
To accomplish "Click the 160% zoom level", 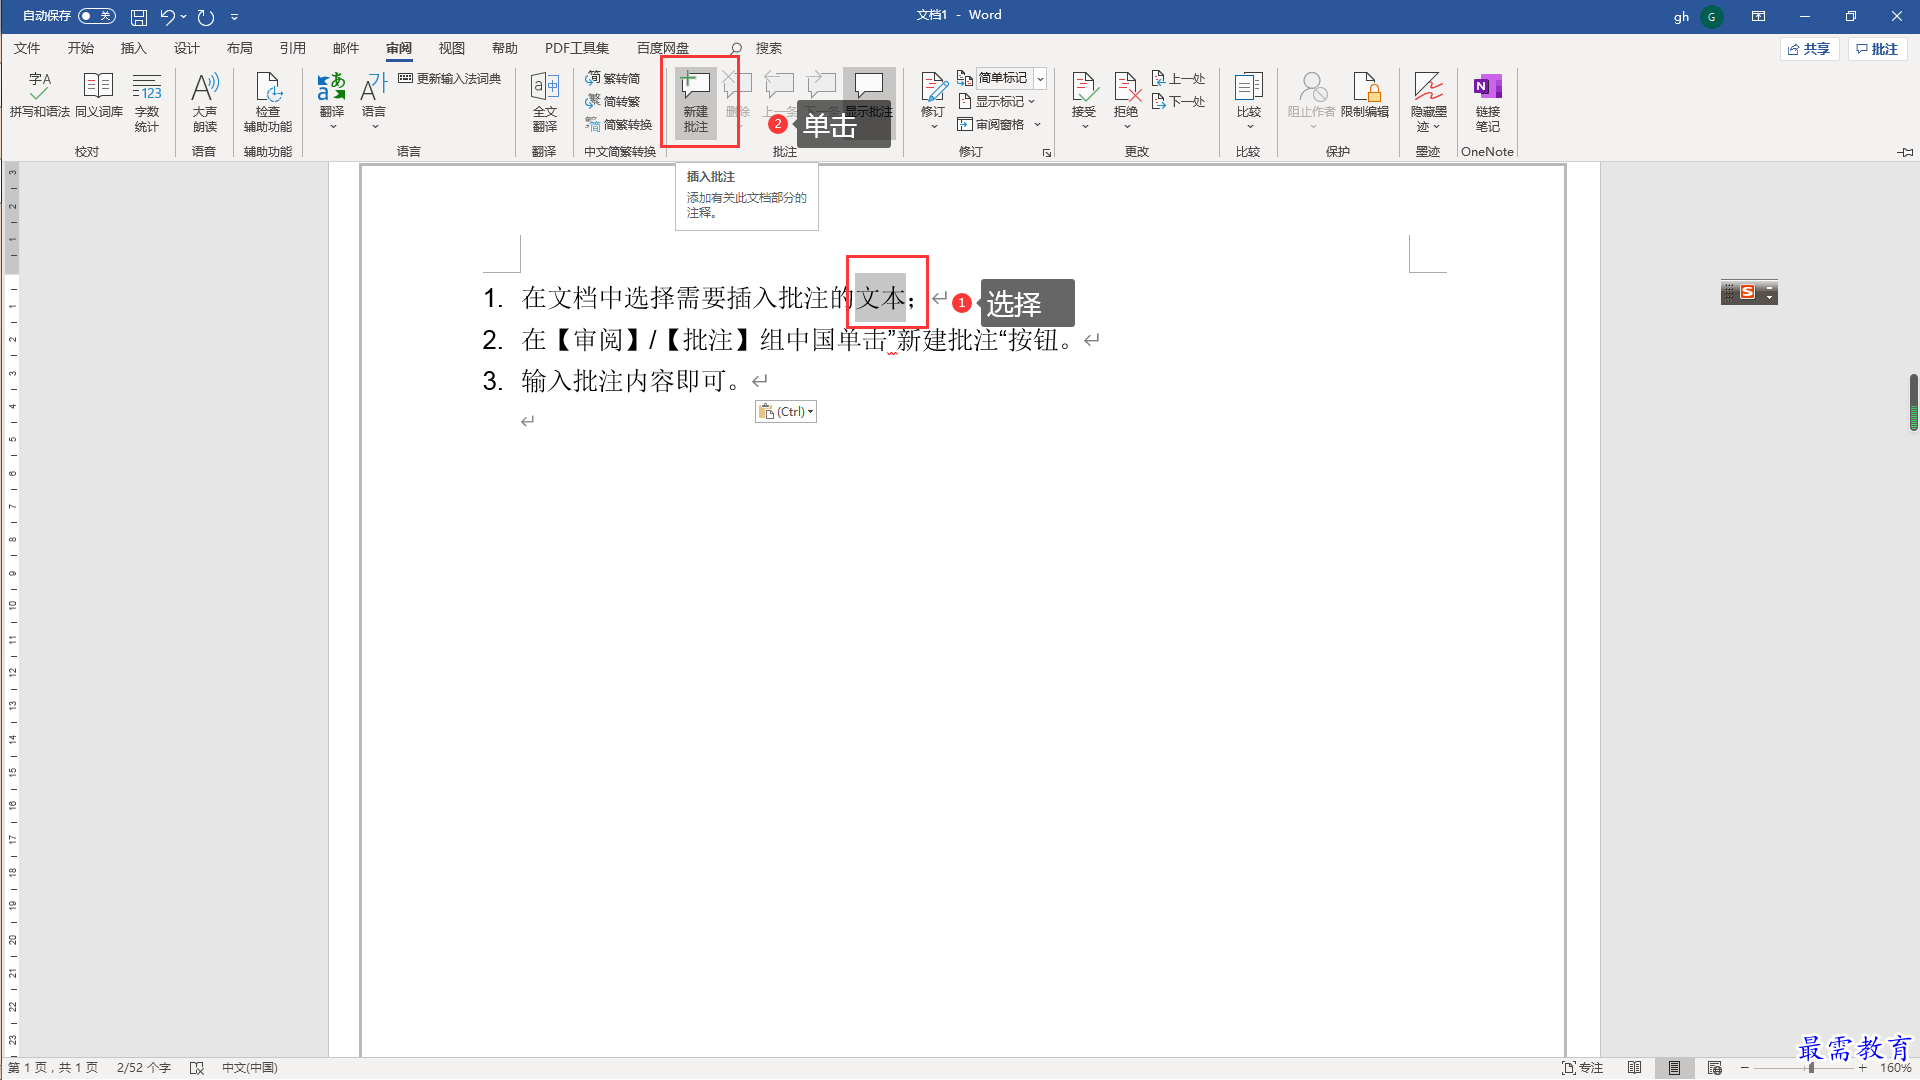I will (x=1895, y=1068).
